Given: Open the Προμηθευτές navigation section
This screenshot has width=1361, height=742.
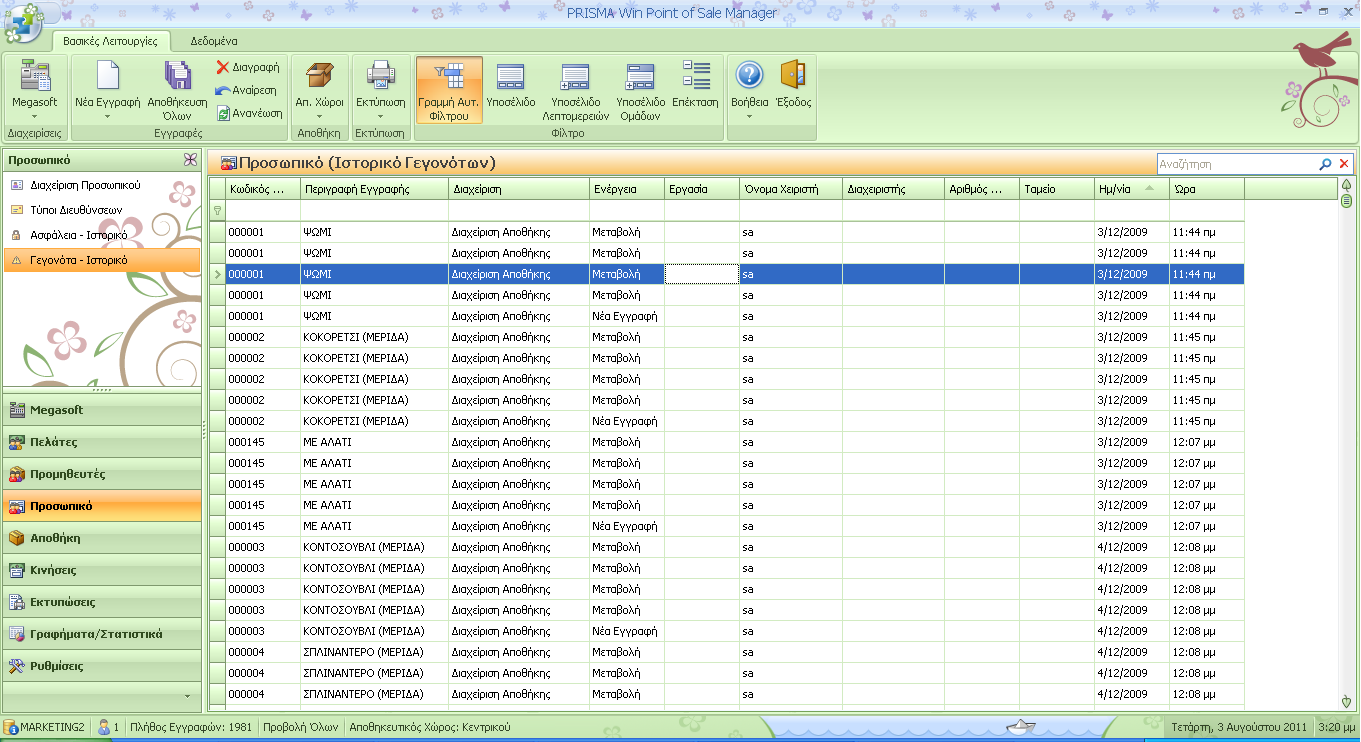Looking at the screenshot, I should pyautogui.click(x=102, y=474).
